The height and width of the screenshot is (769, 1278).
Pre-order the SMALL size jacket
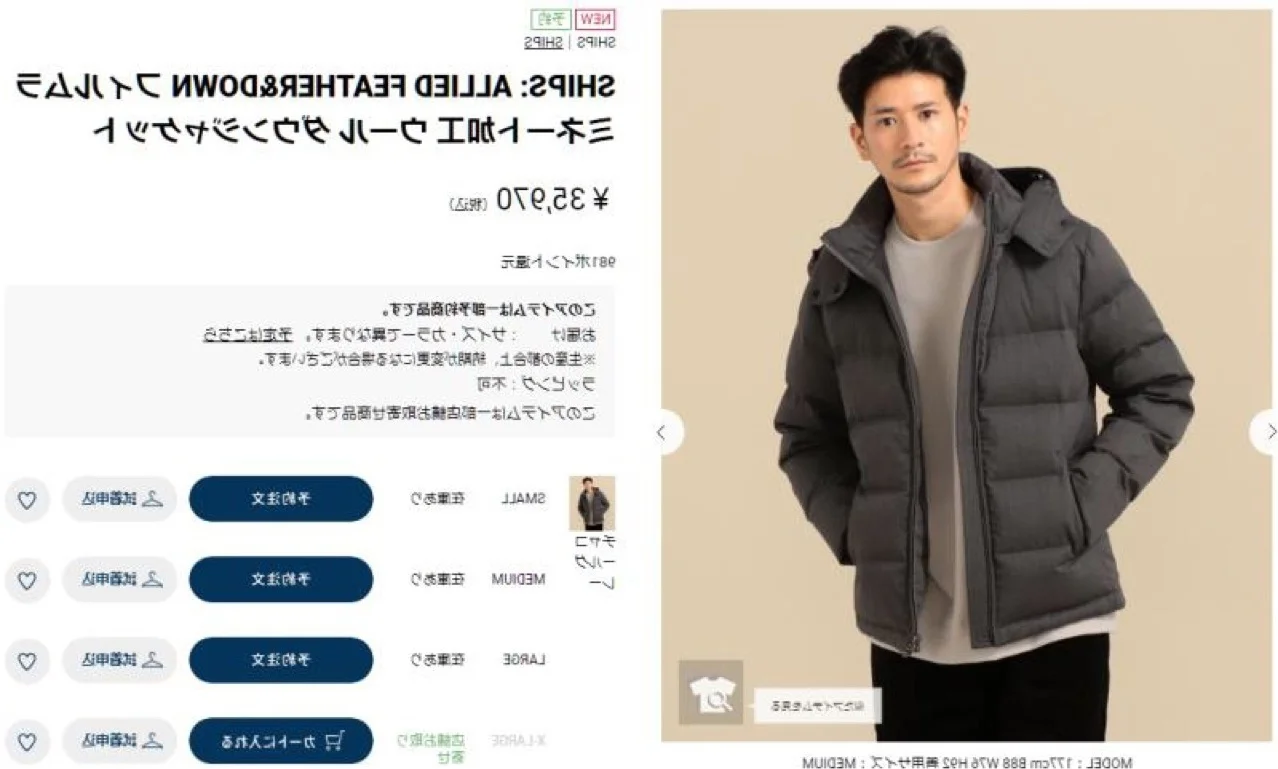tap(281, 499)
